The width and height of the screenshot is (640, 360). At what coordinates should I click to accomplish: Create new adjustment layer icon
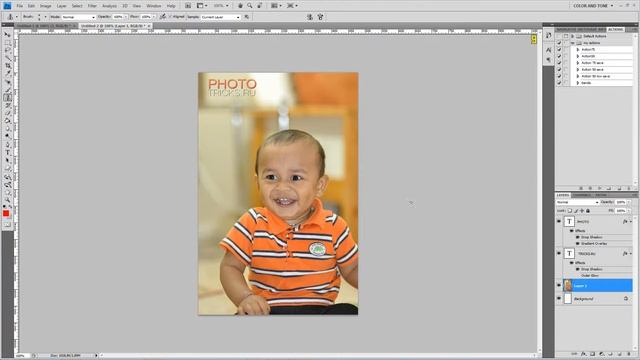(x=601, y=354)
